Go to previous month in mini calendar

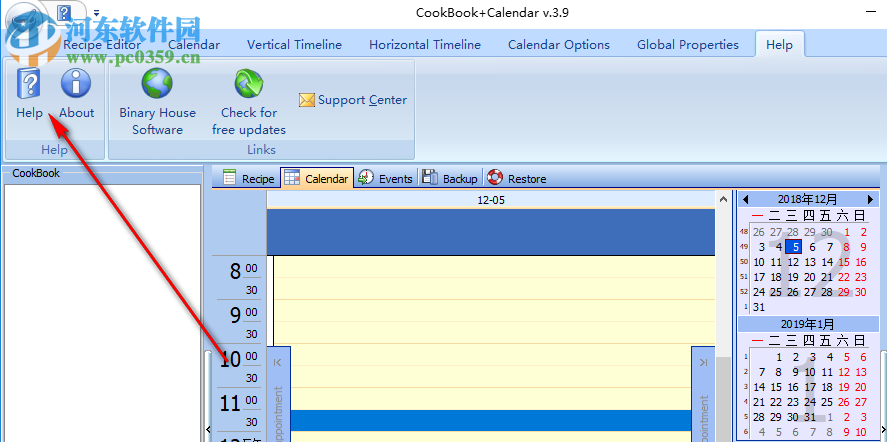pyautogui.click(x=746, y=199)
